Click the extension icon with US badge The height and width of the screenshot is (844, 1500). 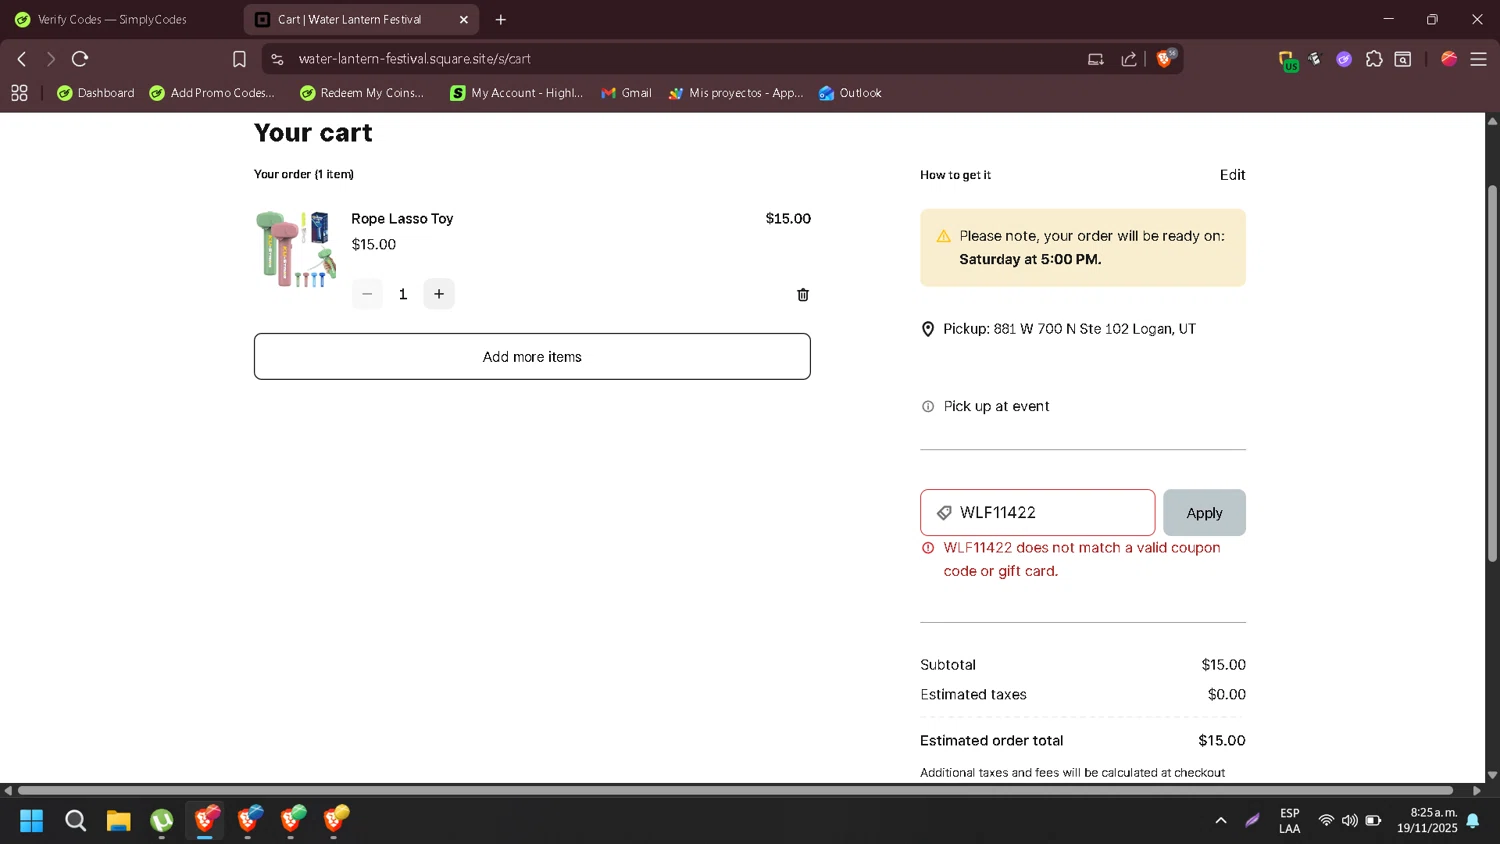[1288, 60]
